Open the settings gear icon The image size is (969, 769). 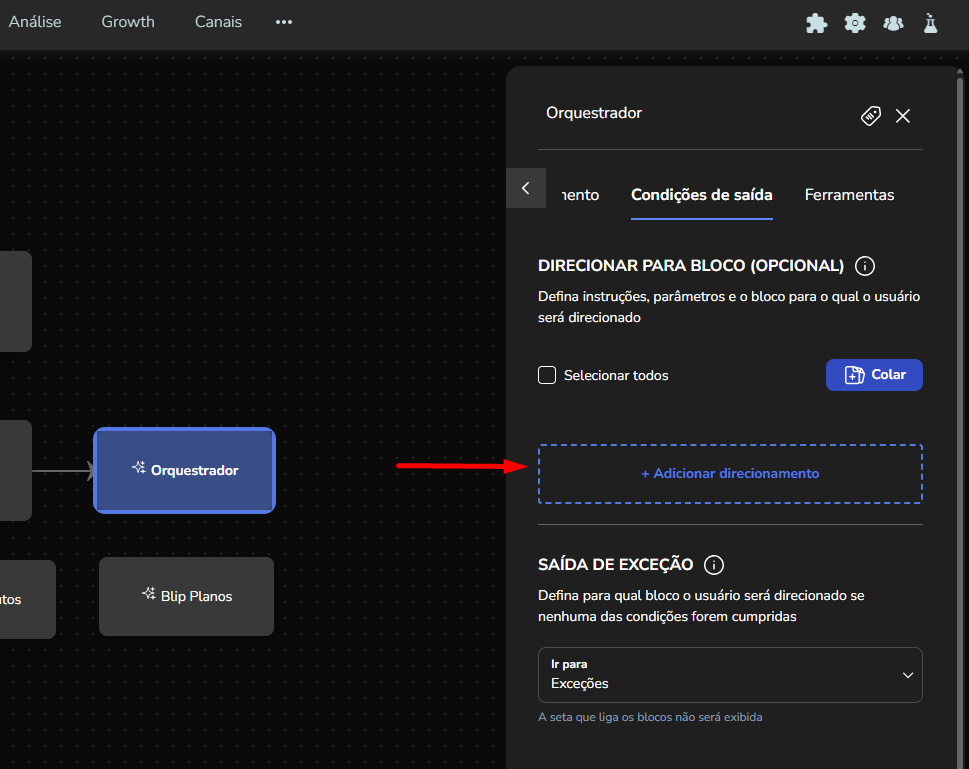[x=855, y=23]
